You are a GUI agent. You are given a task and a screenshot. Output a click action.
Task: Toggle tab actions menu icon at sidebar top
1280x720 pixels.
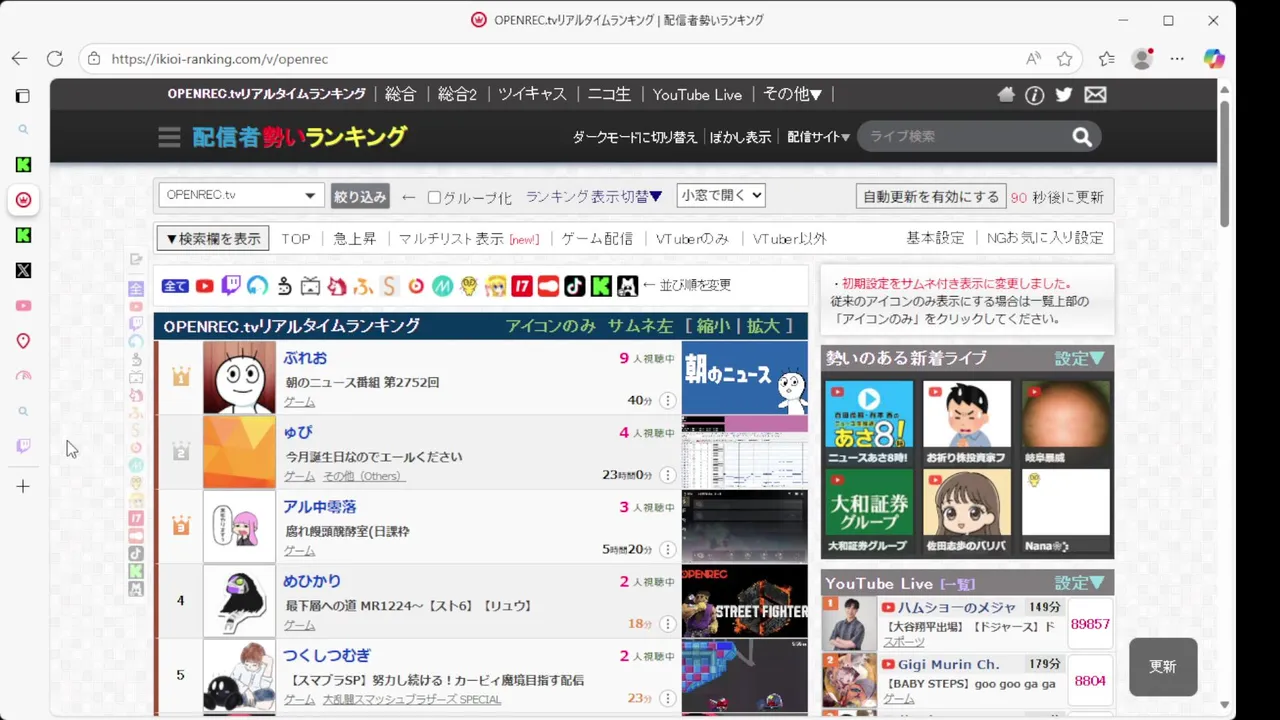click(x=22, y=96)
